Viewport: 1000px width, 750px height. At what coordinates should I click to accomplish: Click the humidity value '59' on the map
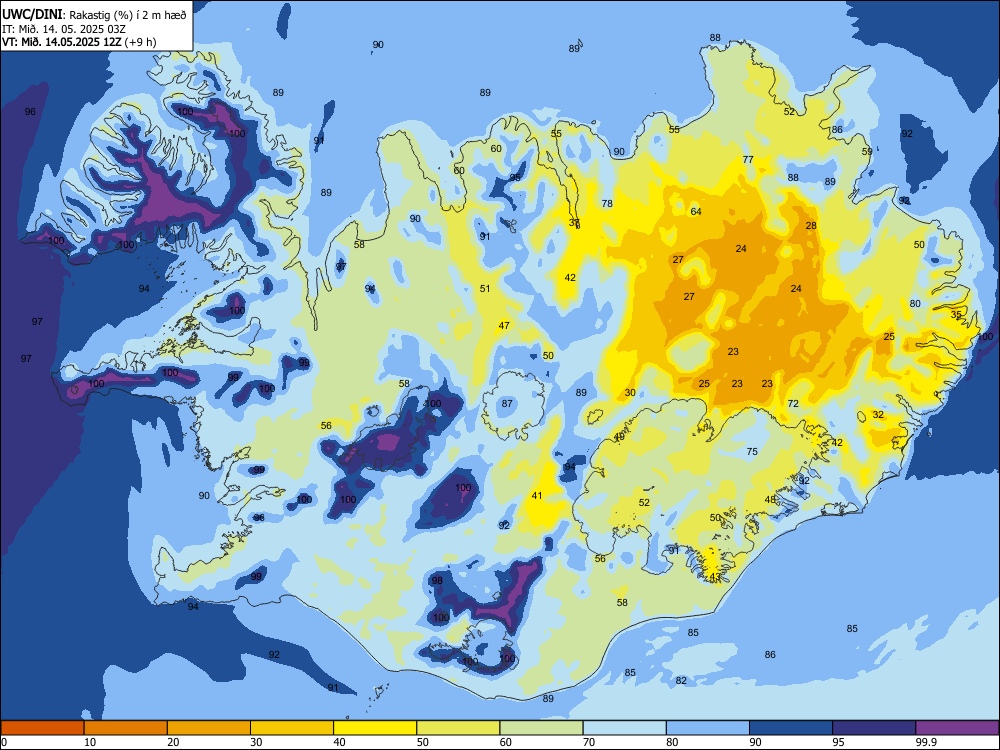click(x=867, y=152)
